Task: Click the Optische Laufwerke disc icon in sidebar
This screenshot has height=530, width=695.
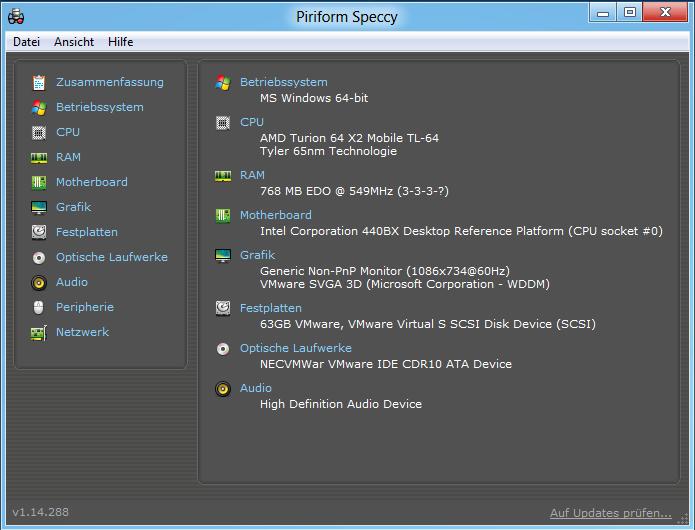Action: pos(39,257)
